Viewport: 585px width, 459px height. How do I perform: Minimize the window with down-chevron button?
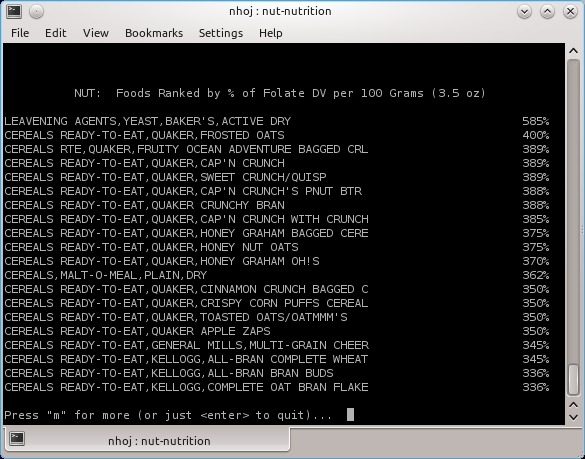coord(524,12)
